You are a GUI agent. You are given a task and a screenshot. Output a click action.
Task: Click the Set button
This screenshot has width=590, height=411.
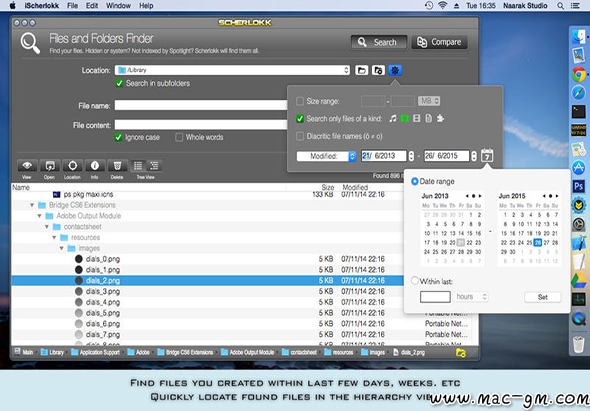click(x=543, y=297)
